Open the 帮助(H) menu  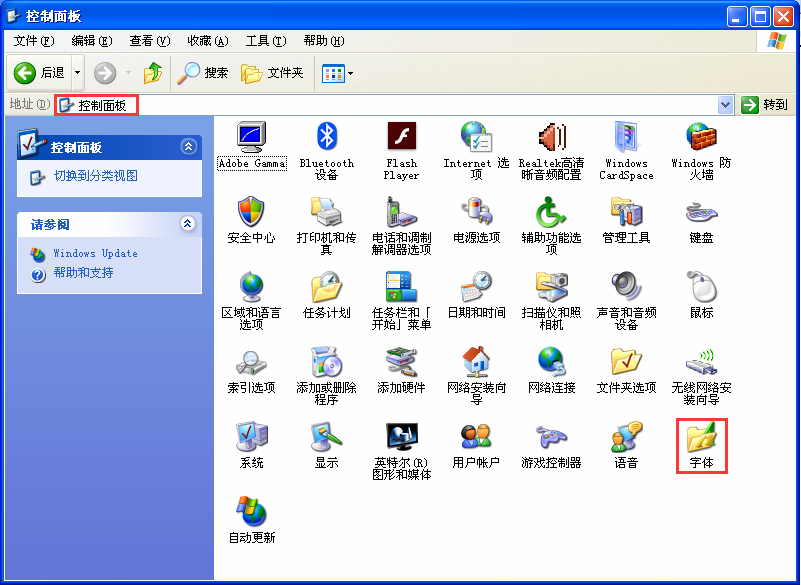pos(324,41)
